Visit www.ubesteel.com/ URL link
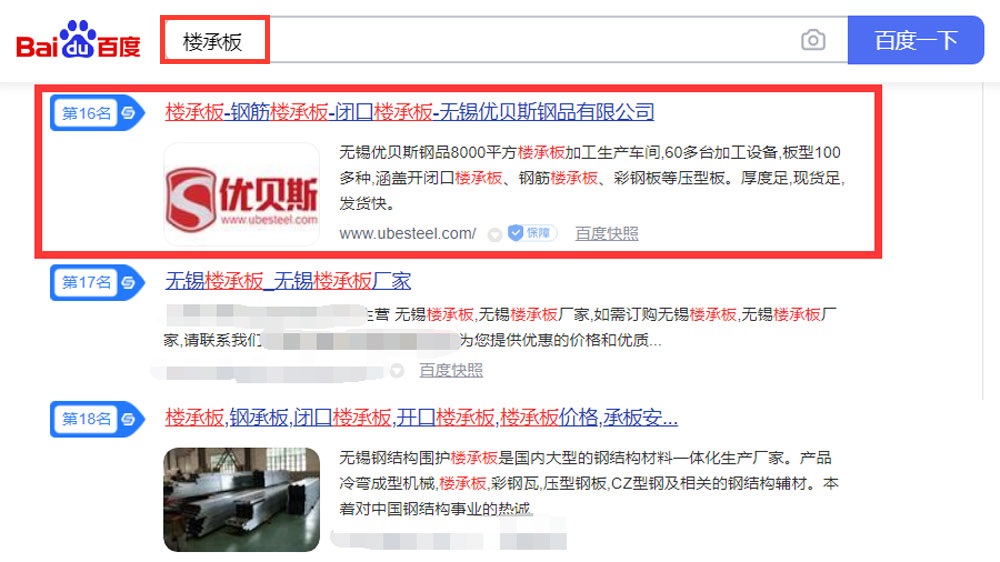1000x562 pixels. [408, 233]
